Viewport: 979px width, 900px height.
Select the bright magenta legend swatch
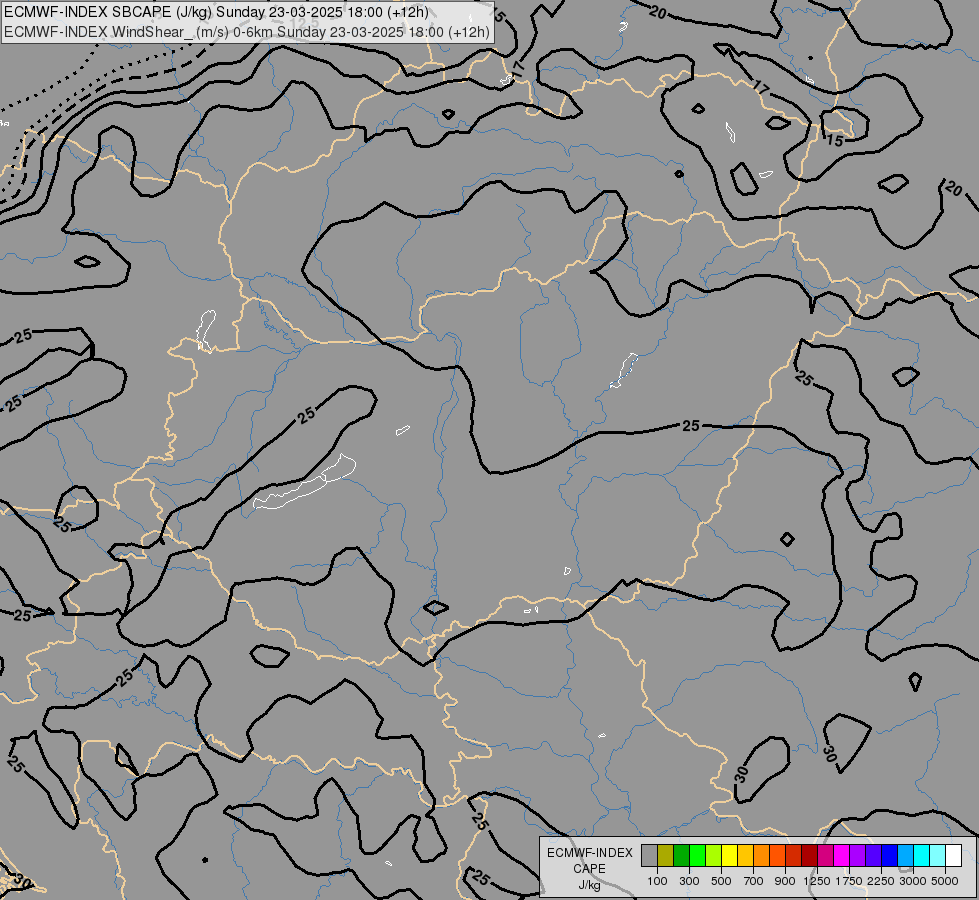click(x=842, y=856)
